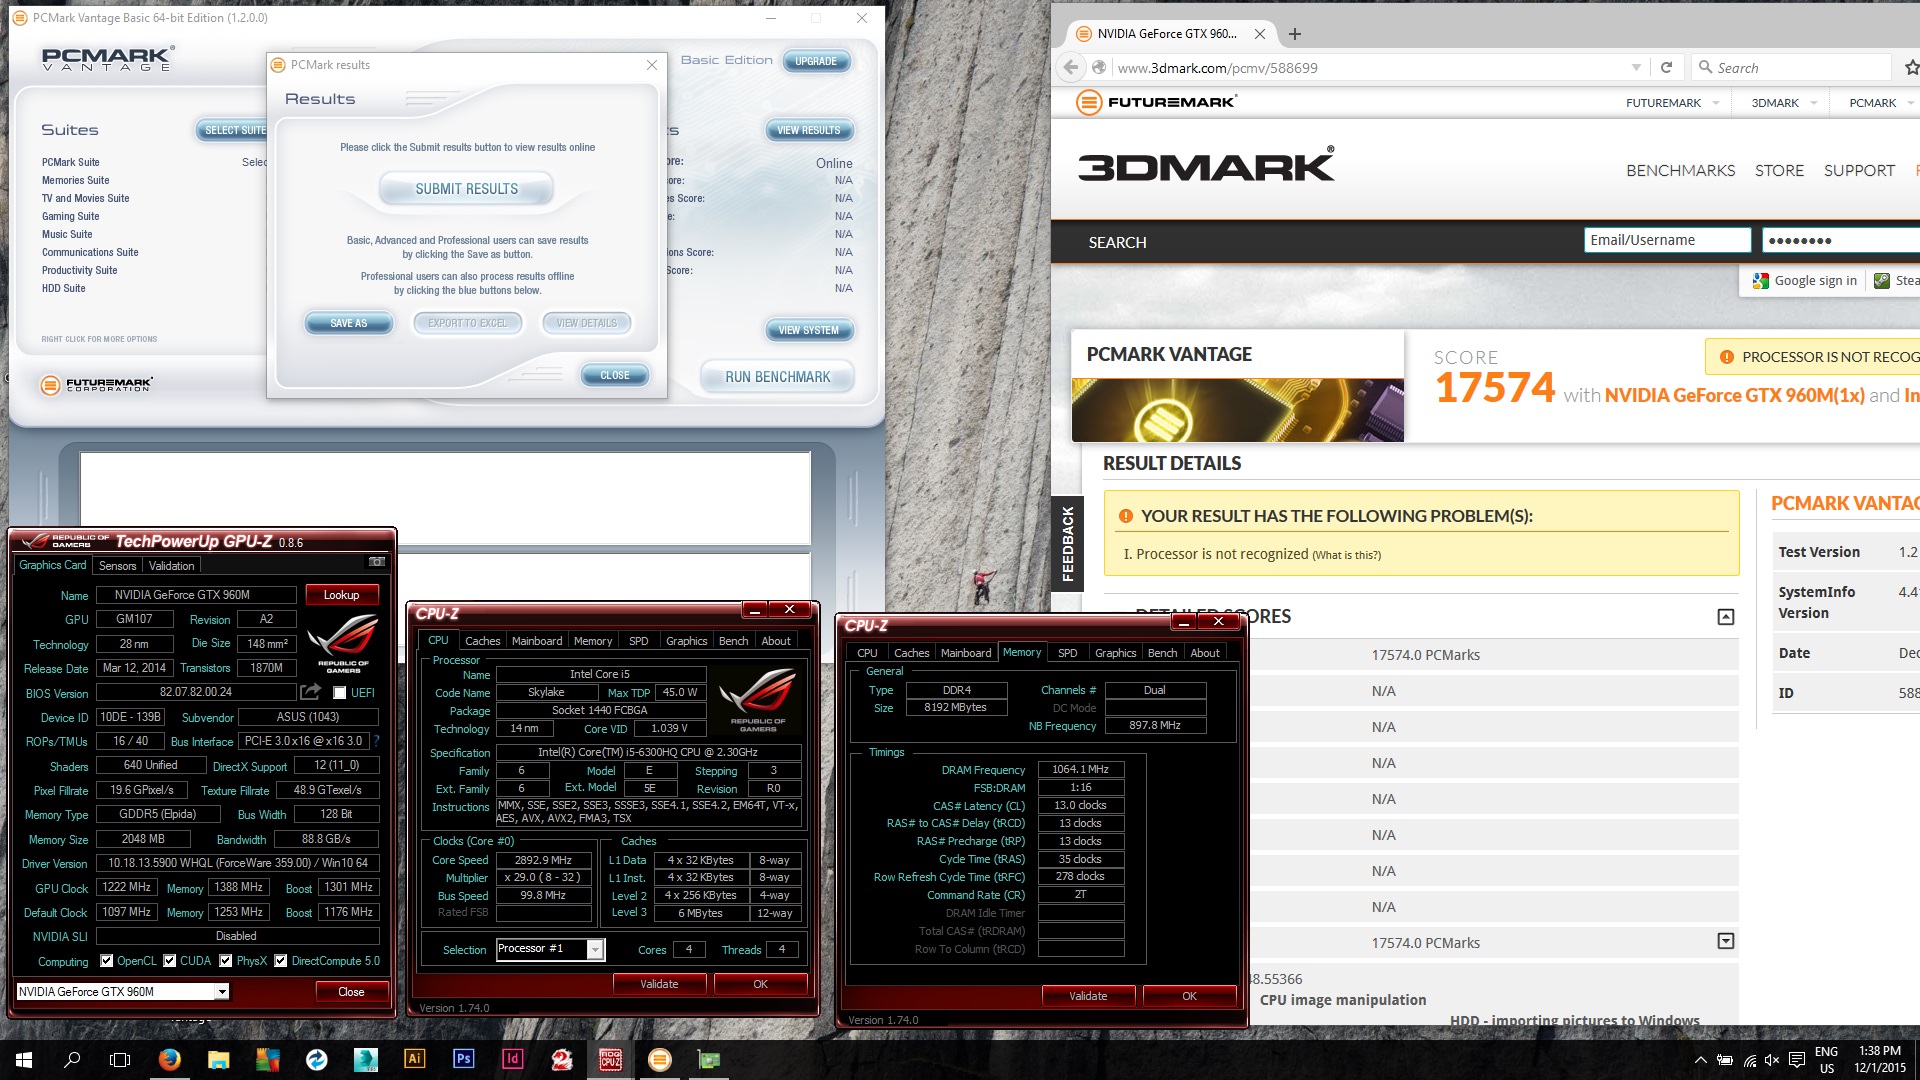This screenshot has height=1080, width=1920.
Task: Switch to GPU-Z taskbar icon
Action: [708, 1059]
